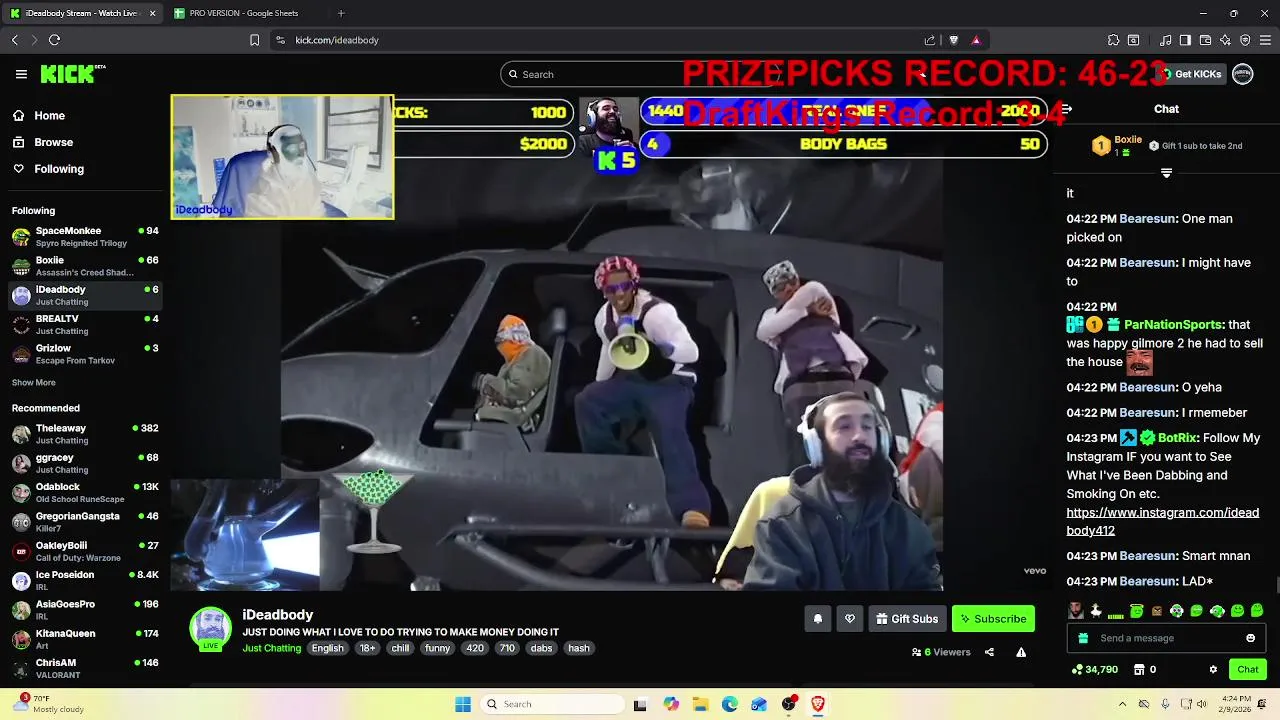This screenshot has height=720, width=1280.
Task: Focus the Send a message input
Action: 1165,638
